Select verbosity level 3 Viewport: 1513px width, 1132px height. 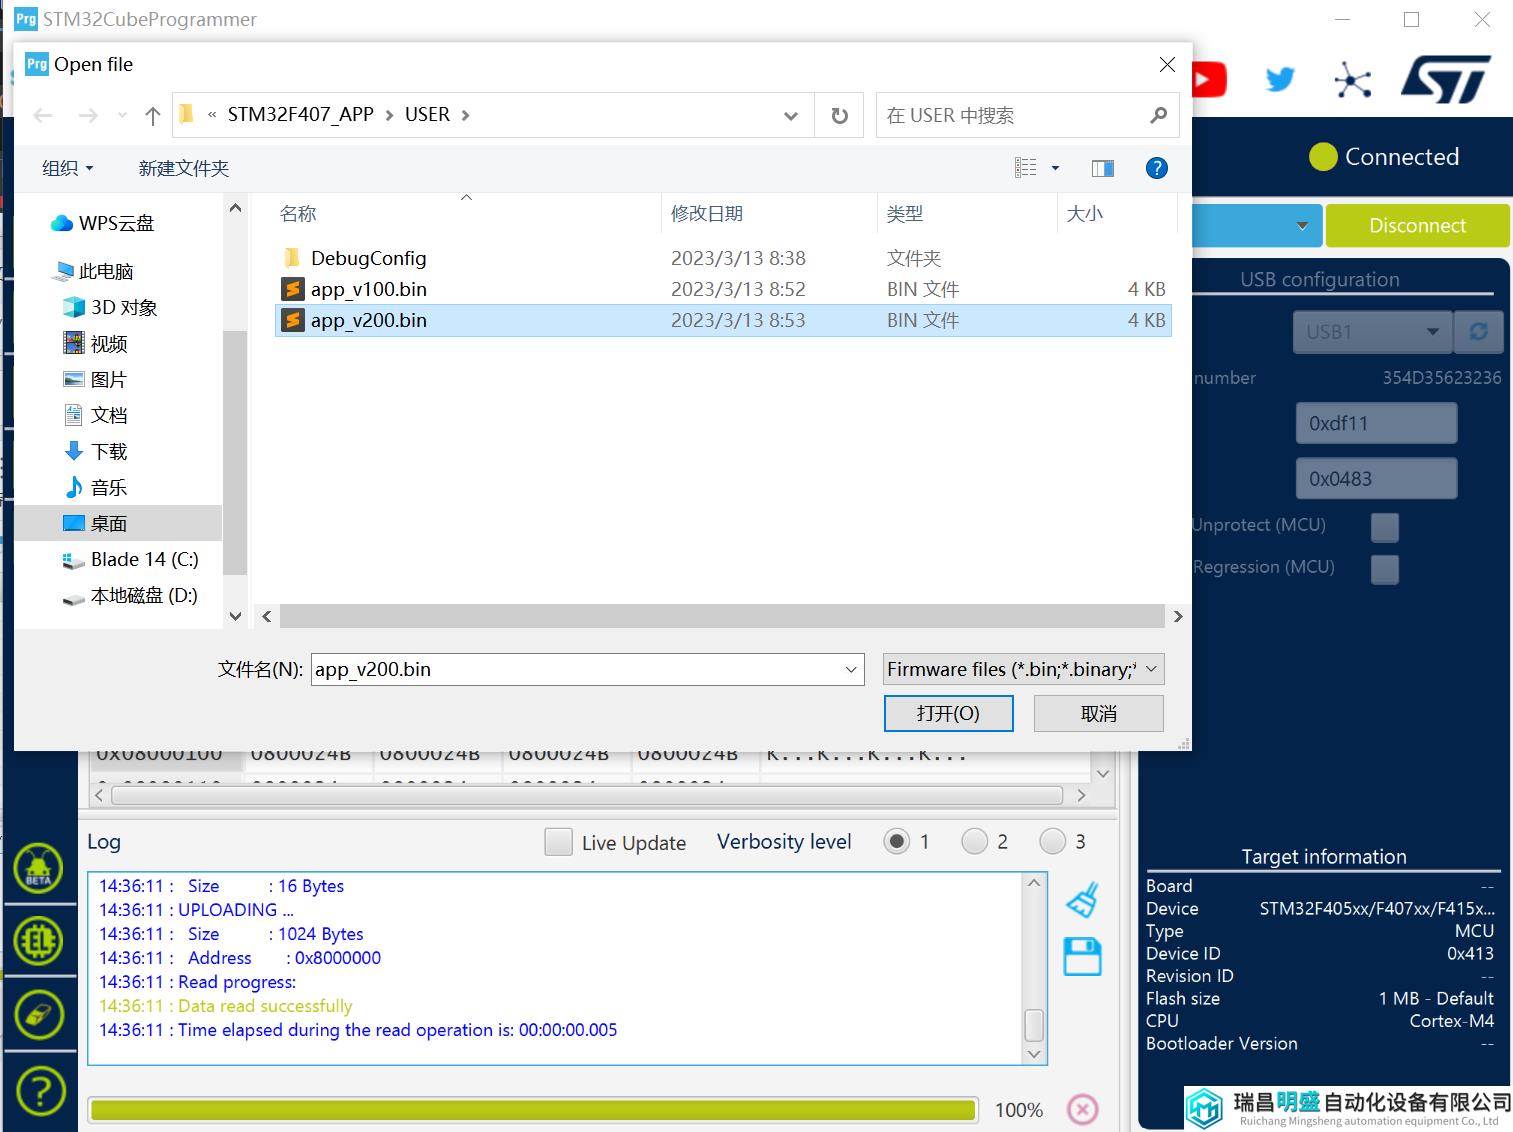pos(1052,842)
